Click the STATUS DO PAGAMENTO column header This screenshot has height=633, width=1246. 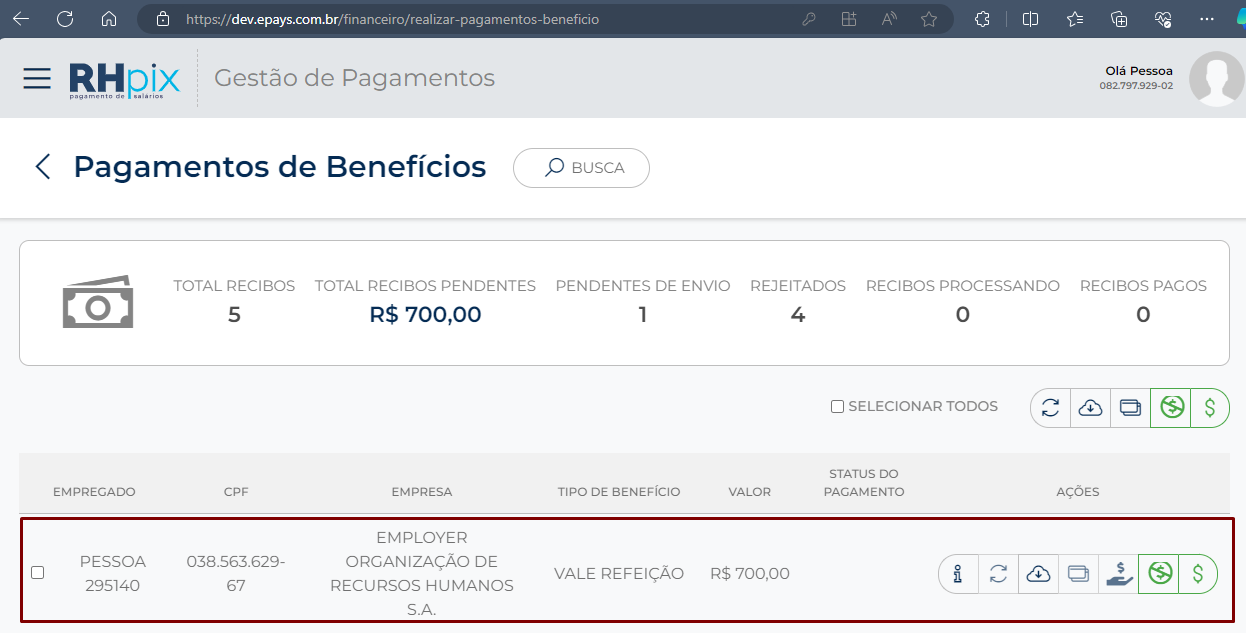pos(864,483)
